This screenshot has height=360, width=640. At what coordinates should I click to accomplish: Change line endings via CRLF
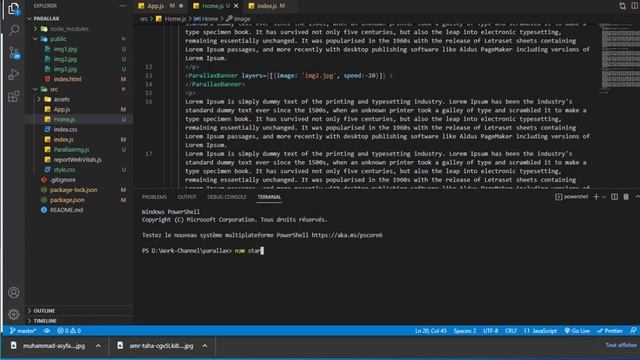511,331
